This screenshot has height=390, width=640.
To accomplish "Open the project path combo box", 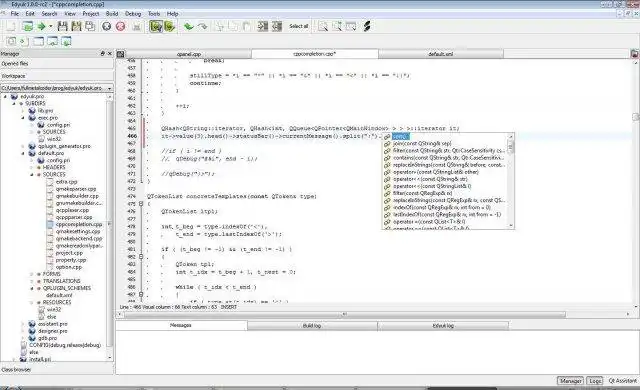I will click(x=57, y=88).
